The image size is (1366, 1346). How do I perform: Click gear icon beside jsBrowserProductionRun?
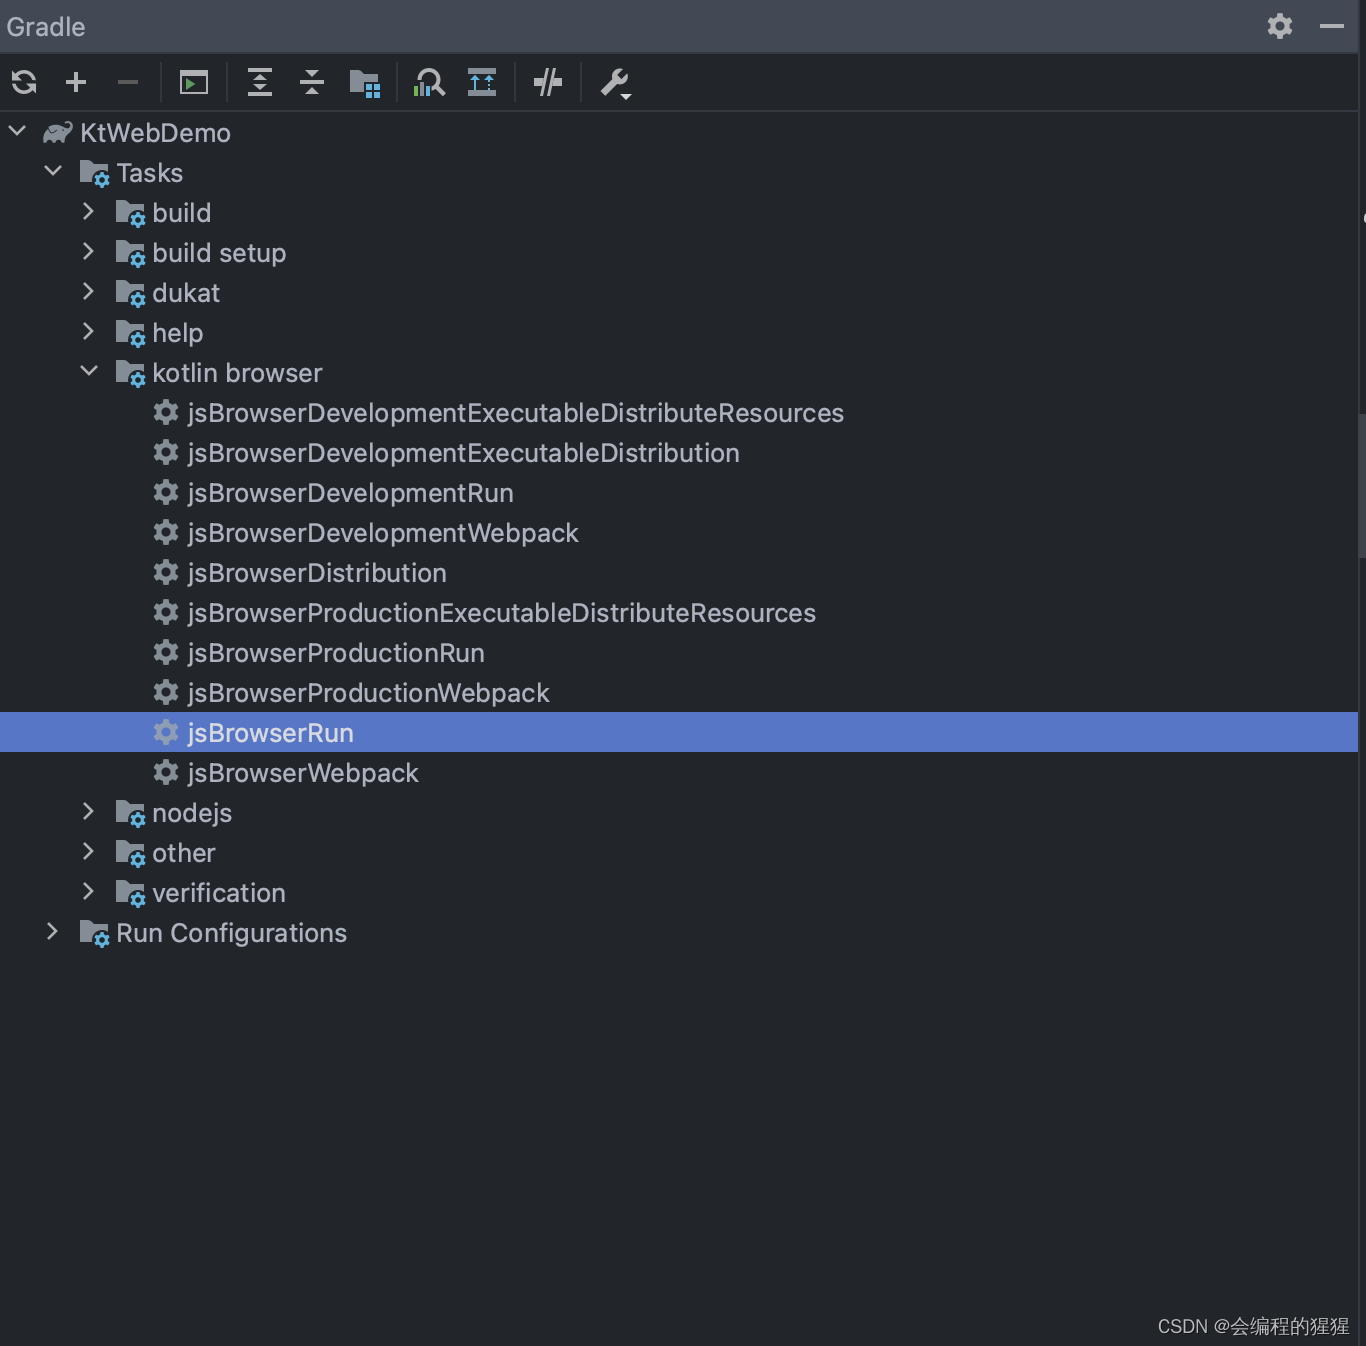(166, 652)
